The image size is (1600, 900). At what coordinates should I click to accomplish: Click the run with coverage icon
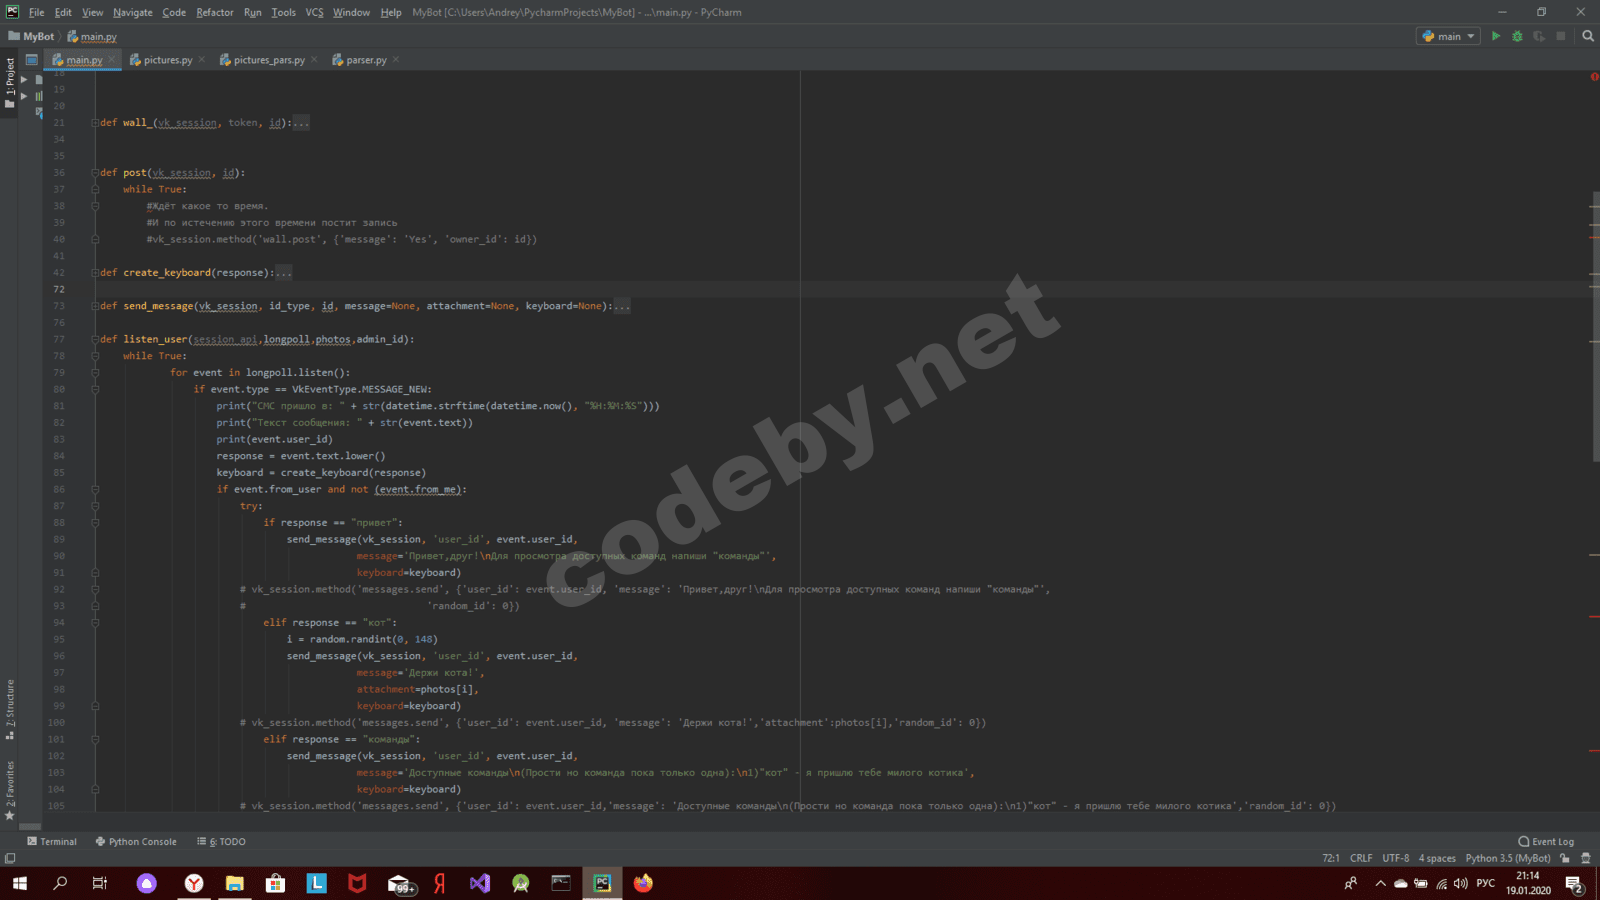point(1539,36)
